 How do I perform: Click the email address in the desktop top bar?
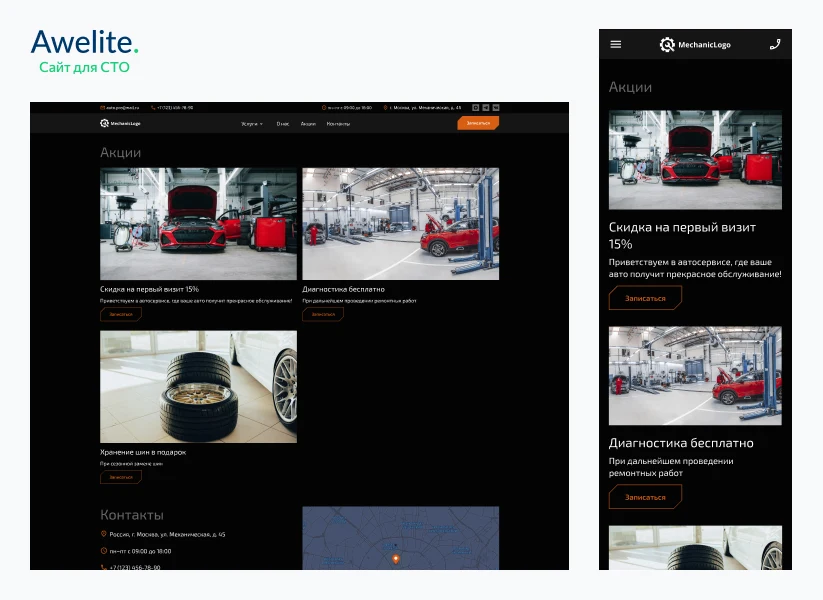pyautogui.click(x=122, y=108)
